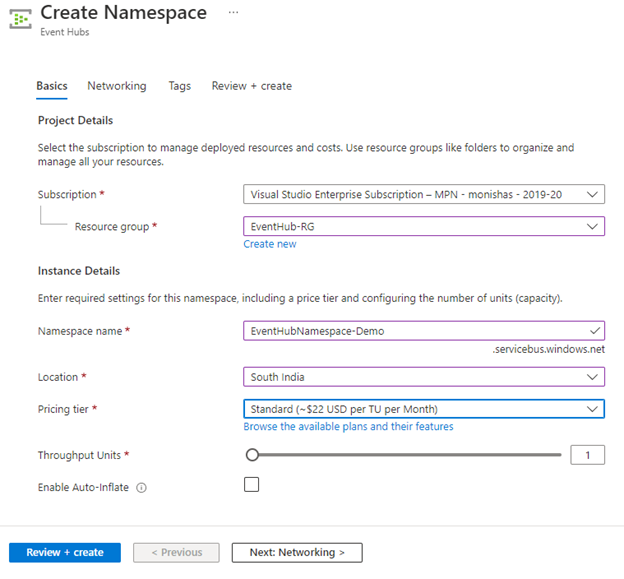This screenshot has height=579, width=624.
Task: Click the Project Details heading
Action: click(76, 120)
